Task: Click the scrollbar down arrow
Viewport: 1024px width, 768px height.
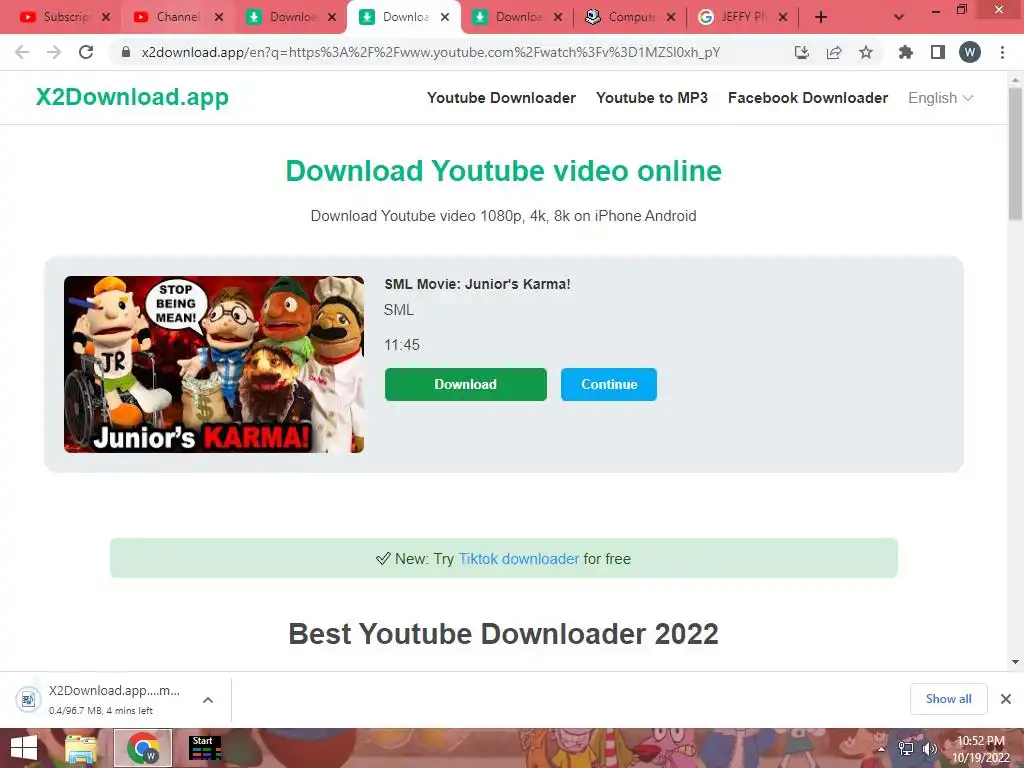Action: coord(1016,662)
